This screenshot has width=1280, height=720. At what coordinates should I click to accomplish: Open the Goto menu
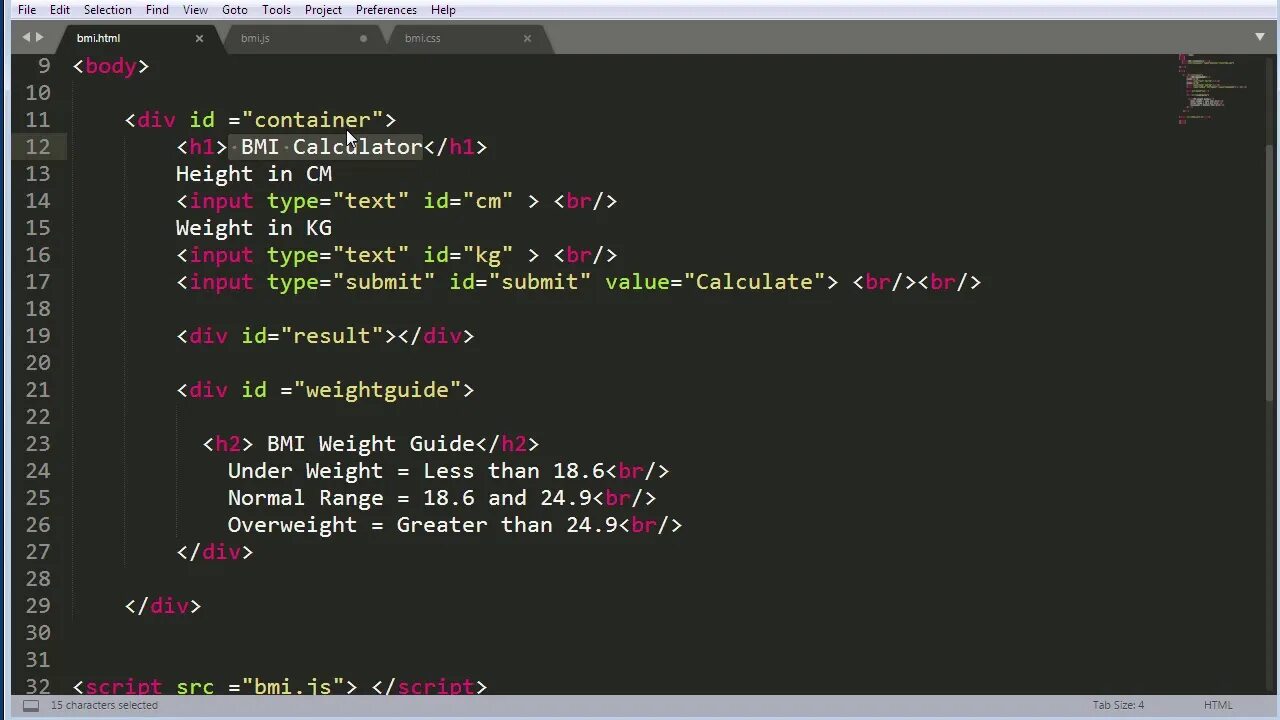[235, 10]
